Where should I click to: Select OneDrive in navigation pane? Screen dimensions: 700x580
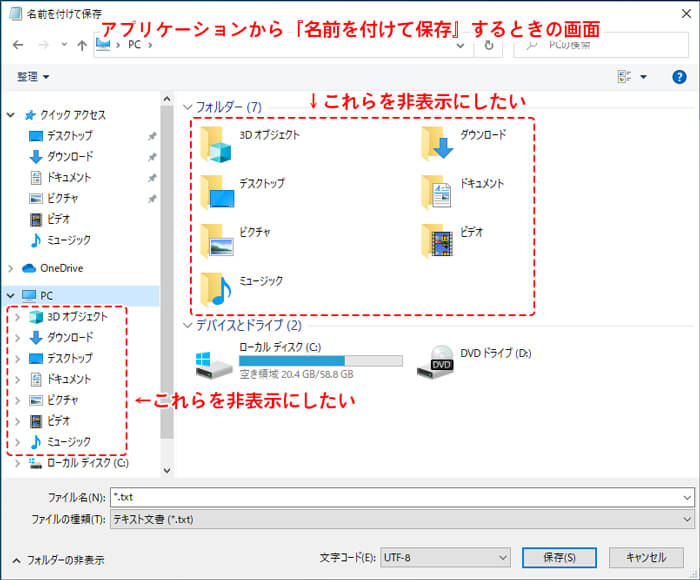pyautogui.click(x=53, y=268)
